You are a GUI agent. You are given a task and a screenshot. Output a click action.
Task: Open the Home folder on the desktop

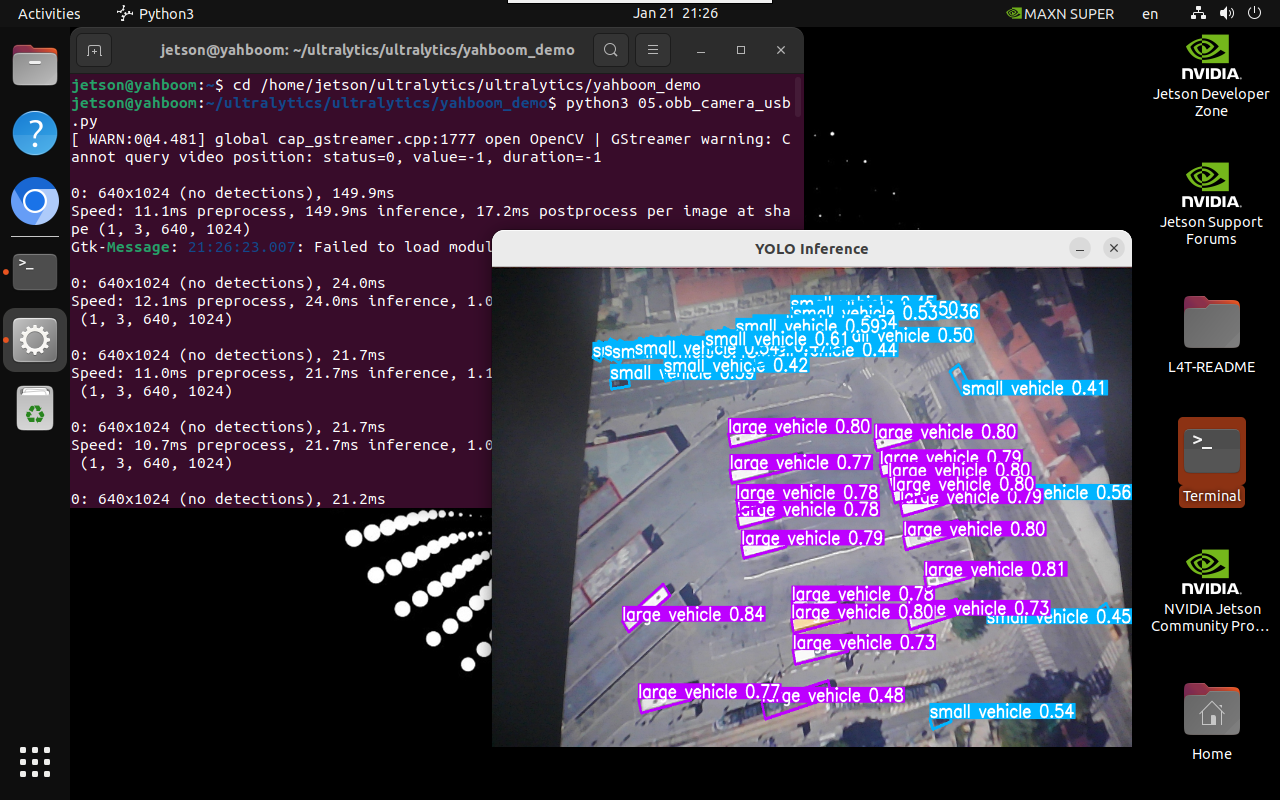[1211, 722]
